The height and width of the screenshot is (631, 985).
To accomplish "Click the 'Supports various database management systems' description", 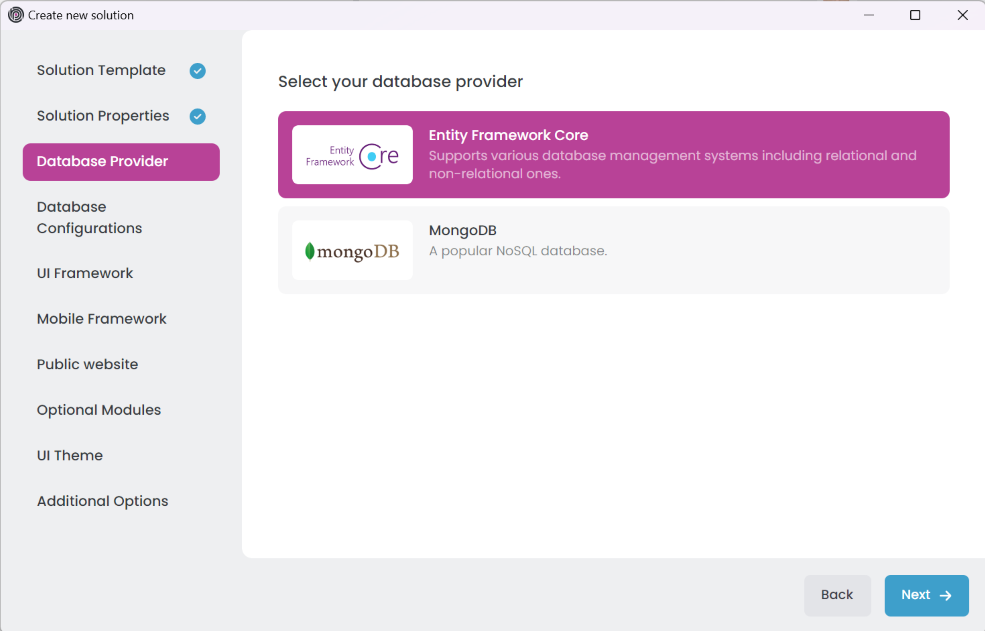I will [x=673, y=165].
